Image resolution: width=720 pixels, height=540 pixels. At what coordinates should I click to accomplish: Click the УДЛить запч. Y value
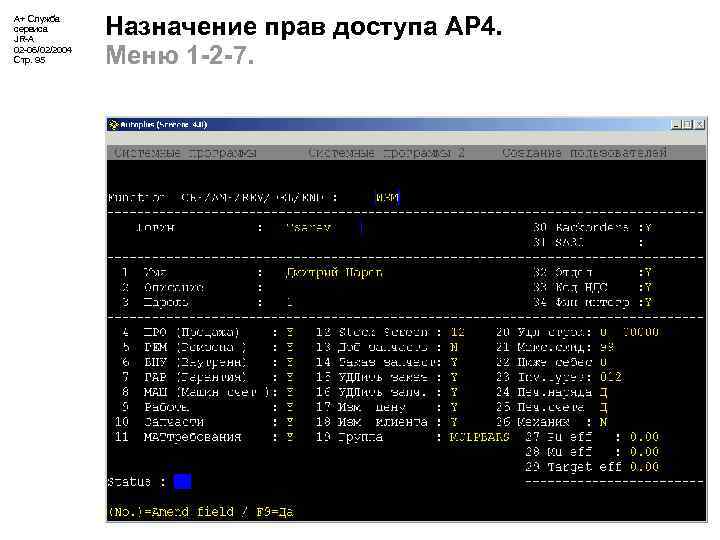tap(454, 392)
